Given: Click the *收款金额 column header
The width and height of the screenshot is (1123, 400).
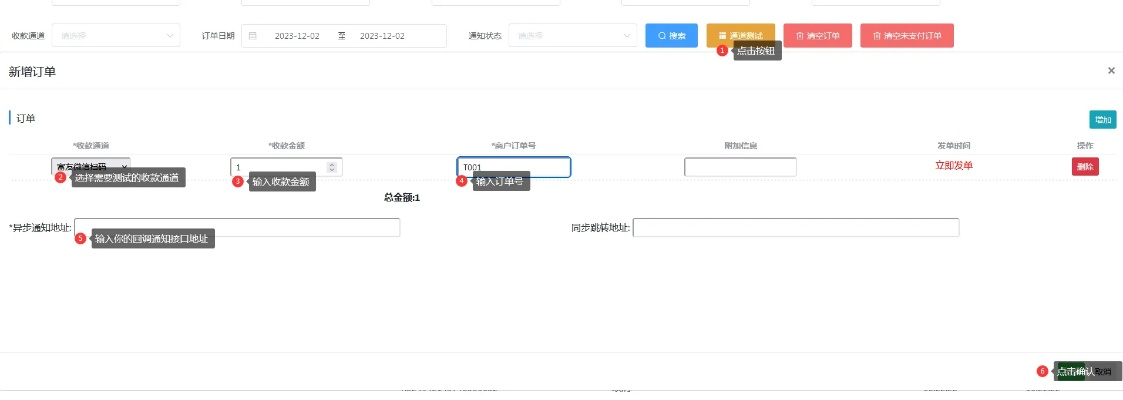Looking at the screenshot, I should pyautogui.click(x=286, y=145).
